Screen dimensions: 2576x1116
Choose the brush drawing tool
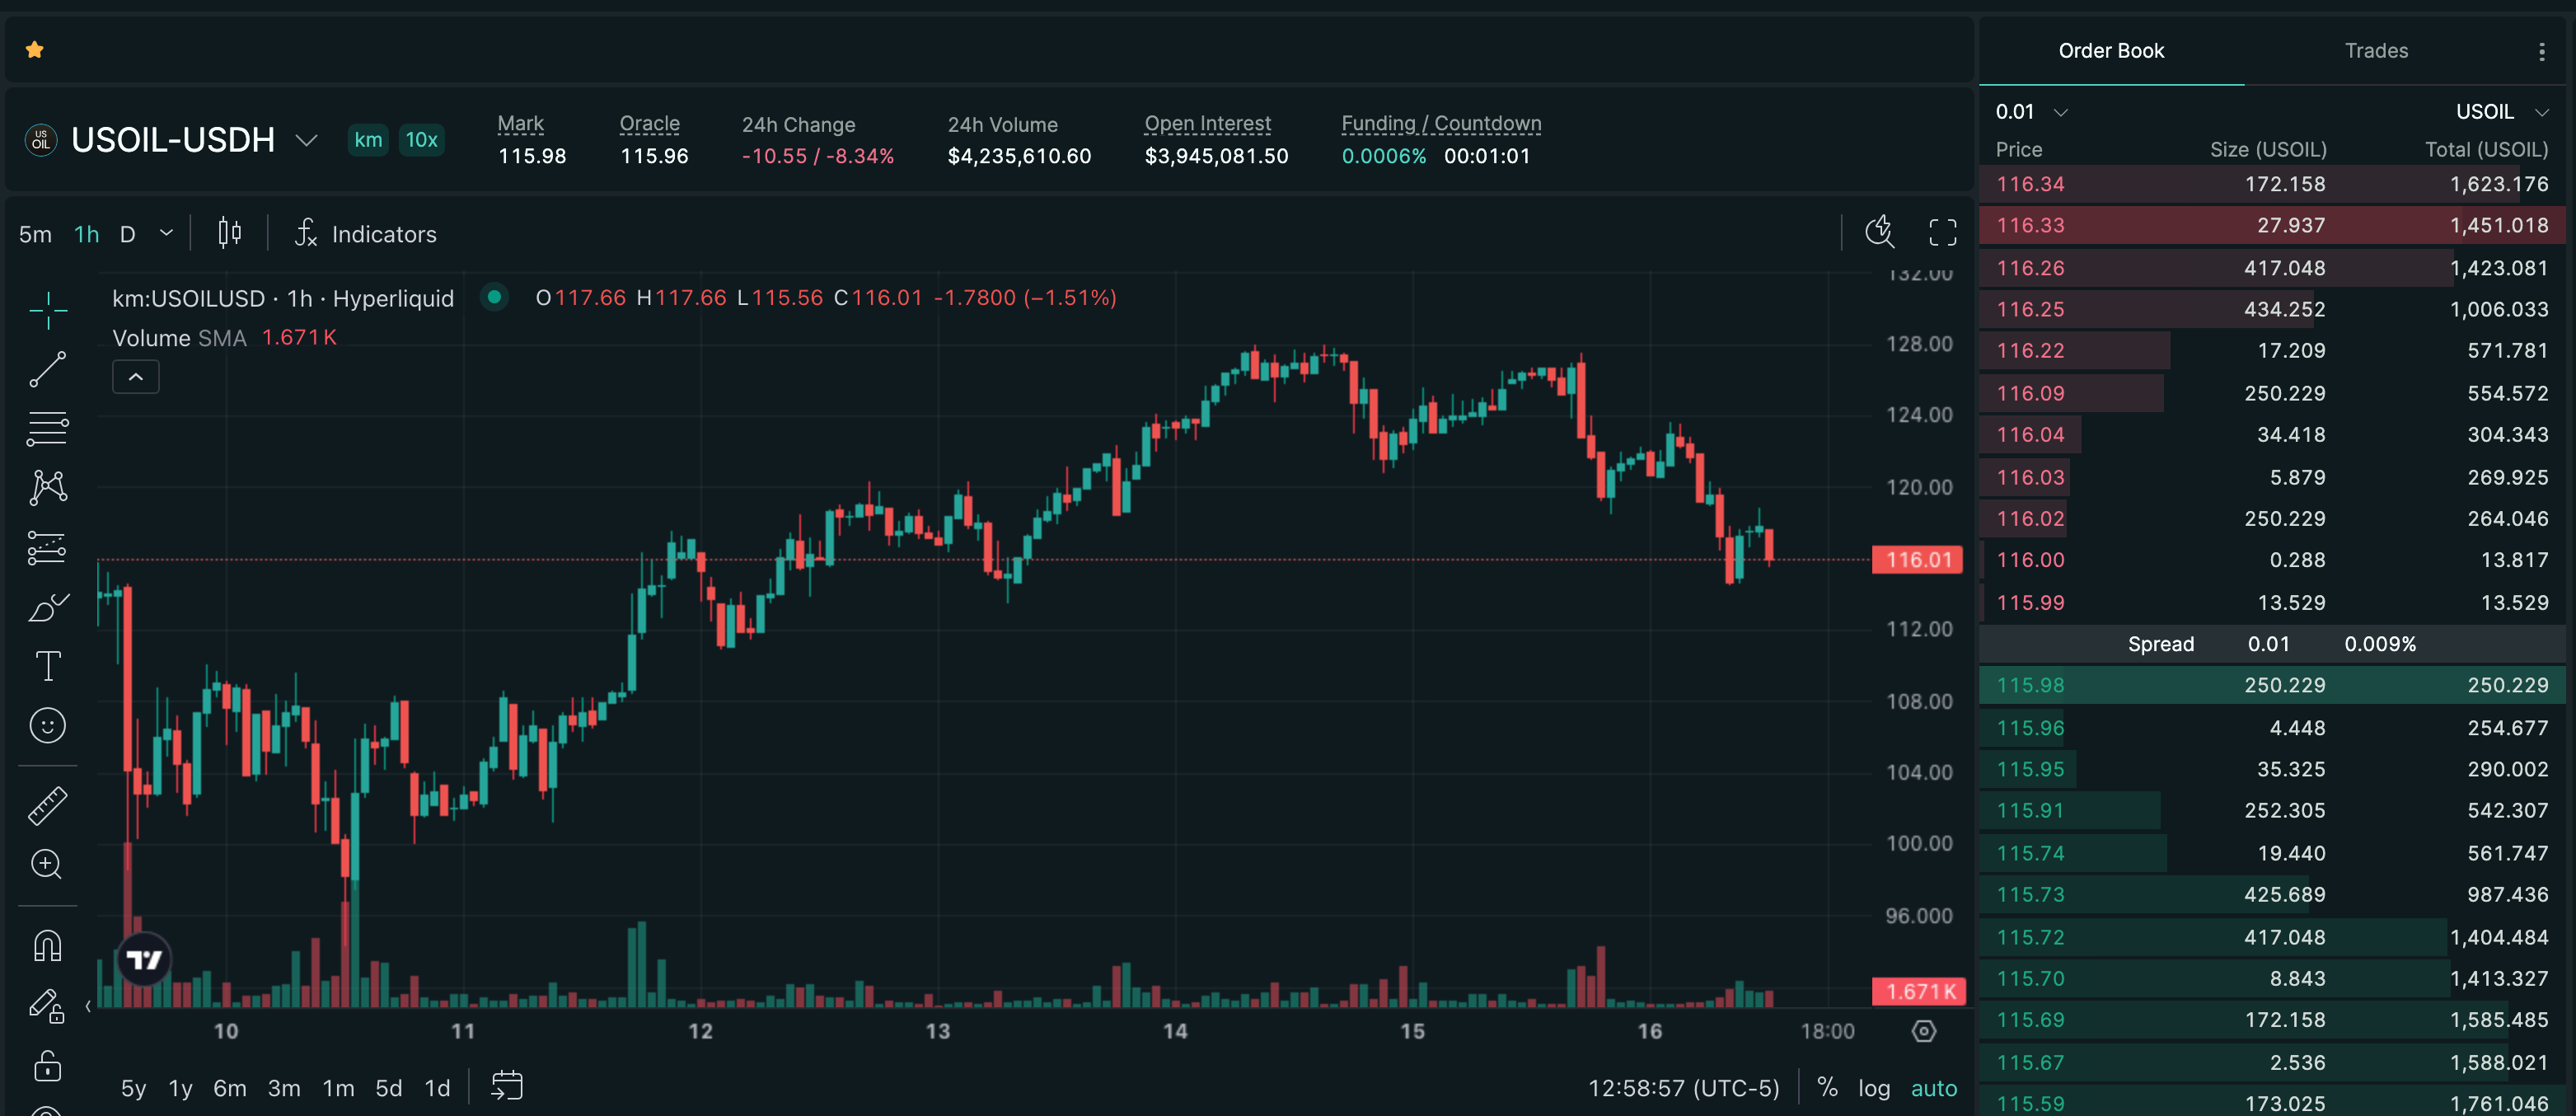(x=47, y=607)
